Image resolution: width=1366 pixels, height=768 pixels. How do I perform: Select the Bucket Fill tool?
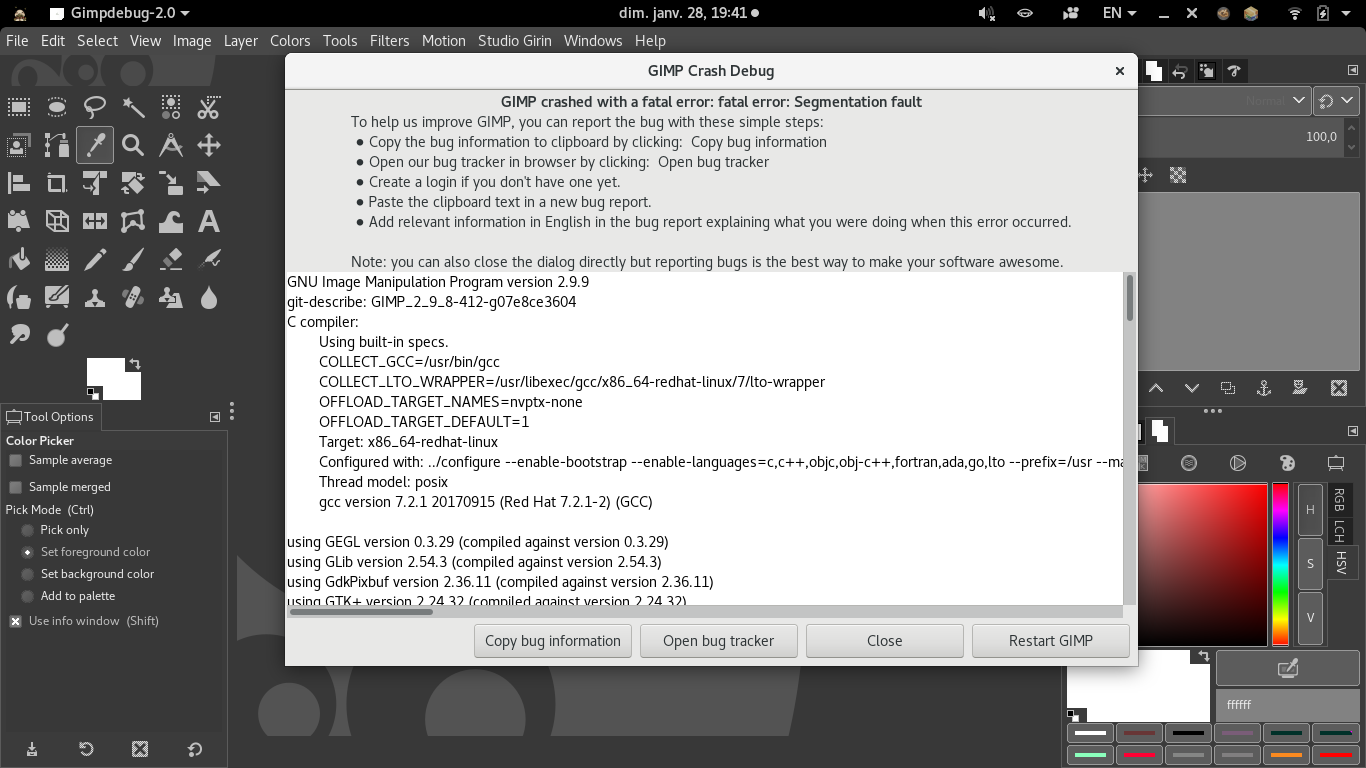coord(19,259)
